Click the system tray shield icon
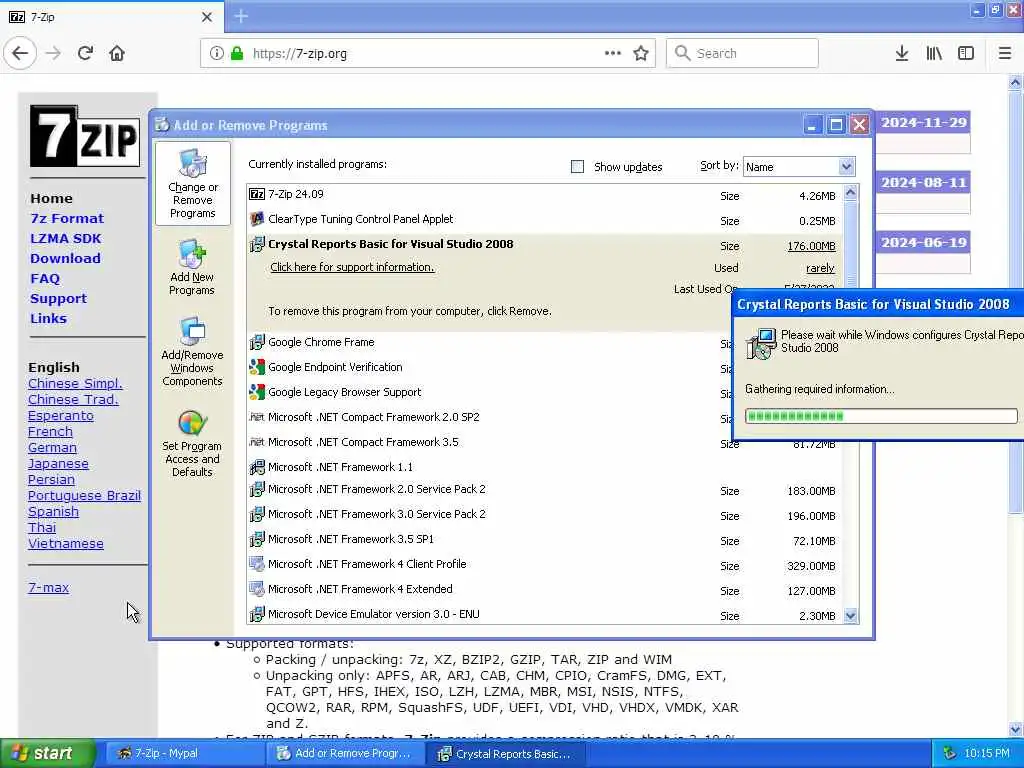Viewport: 1024px width, 768px height. point(950,754)
